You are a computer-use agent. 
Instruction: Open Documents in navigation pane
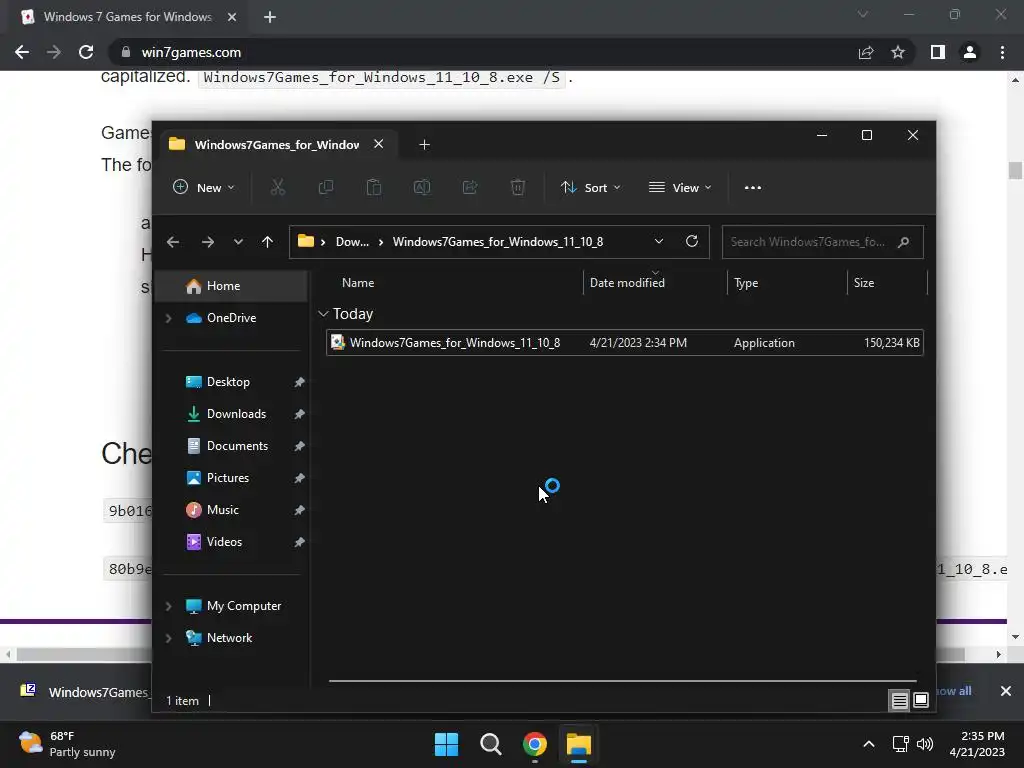pos(237,446)
